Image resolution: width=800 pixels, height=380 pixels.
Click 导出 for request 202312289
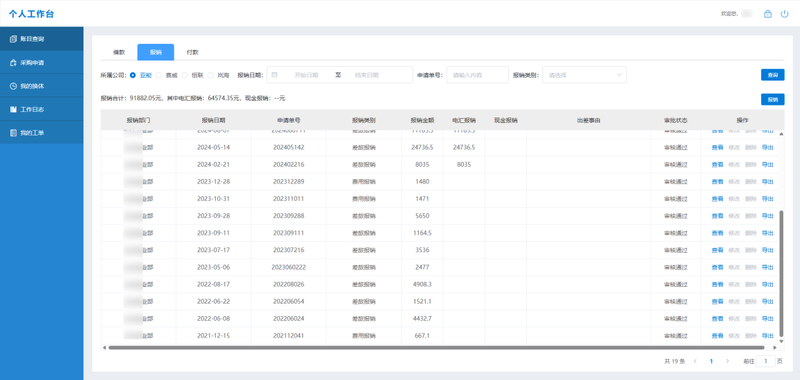tap(767, 182)
